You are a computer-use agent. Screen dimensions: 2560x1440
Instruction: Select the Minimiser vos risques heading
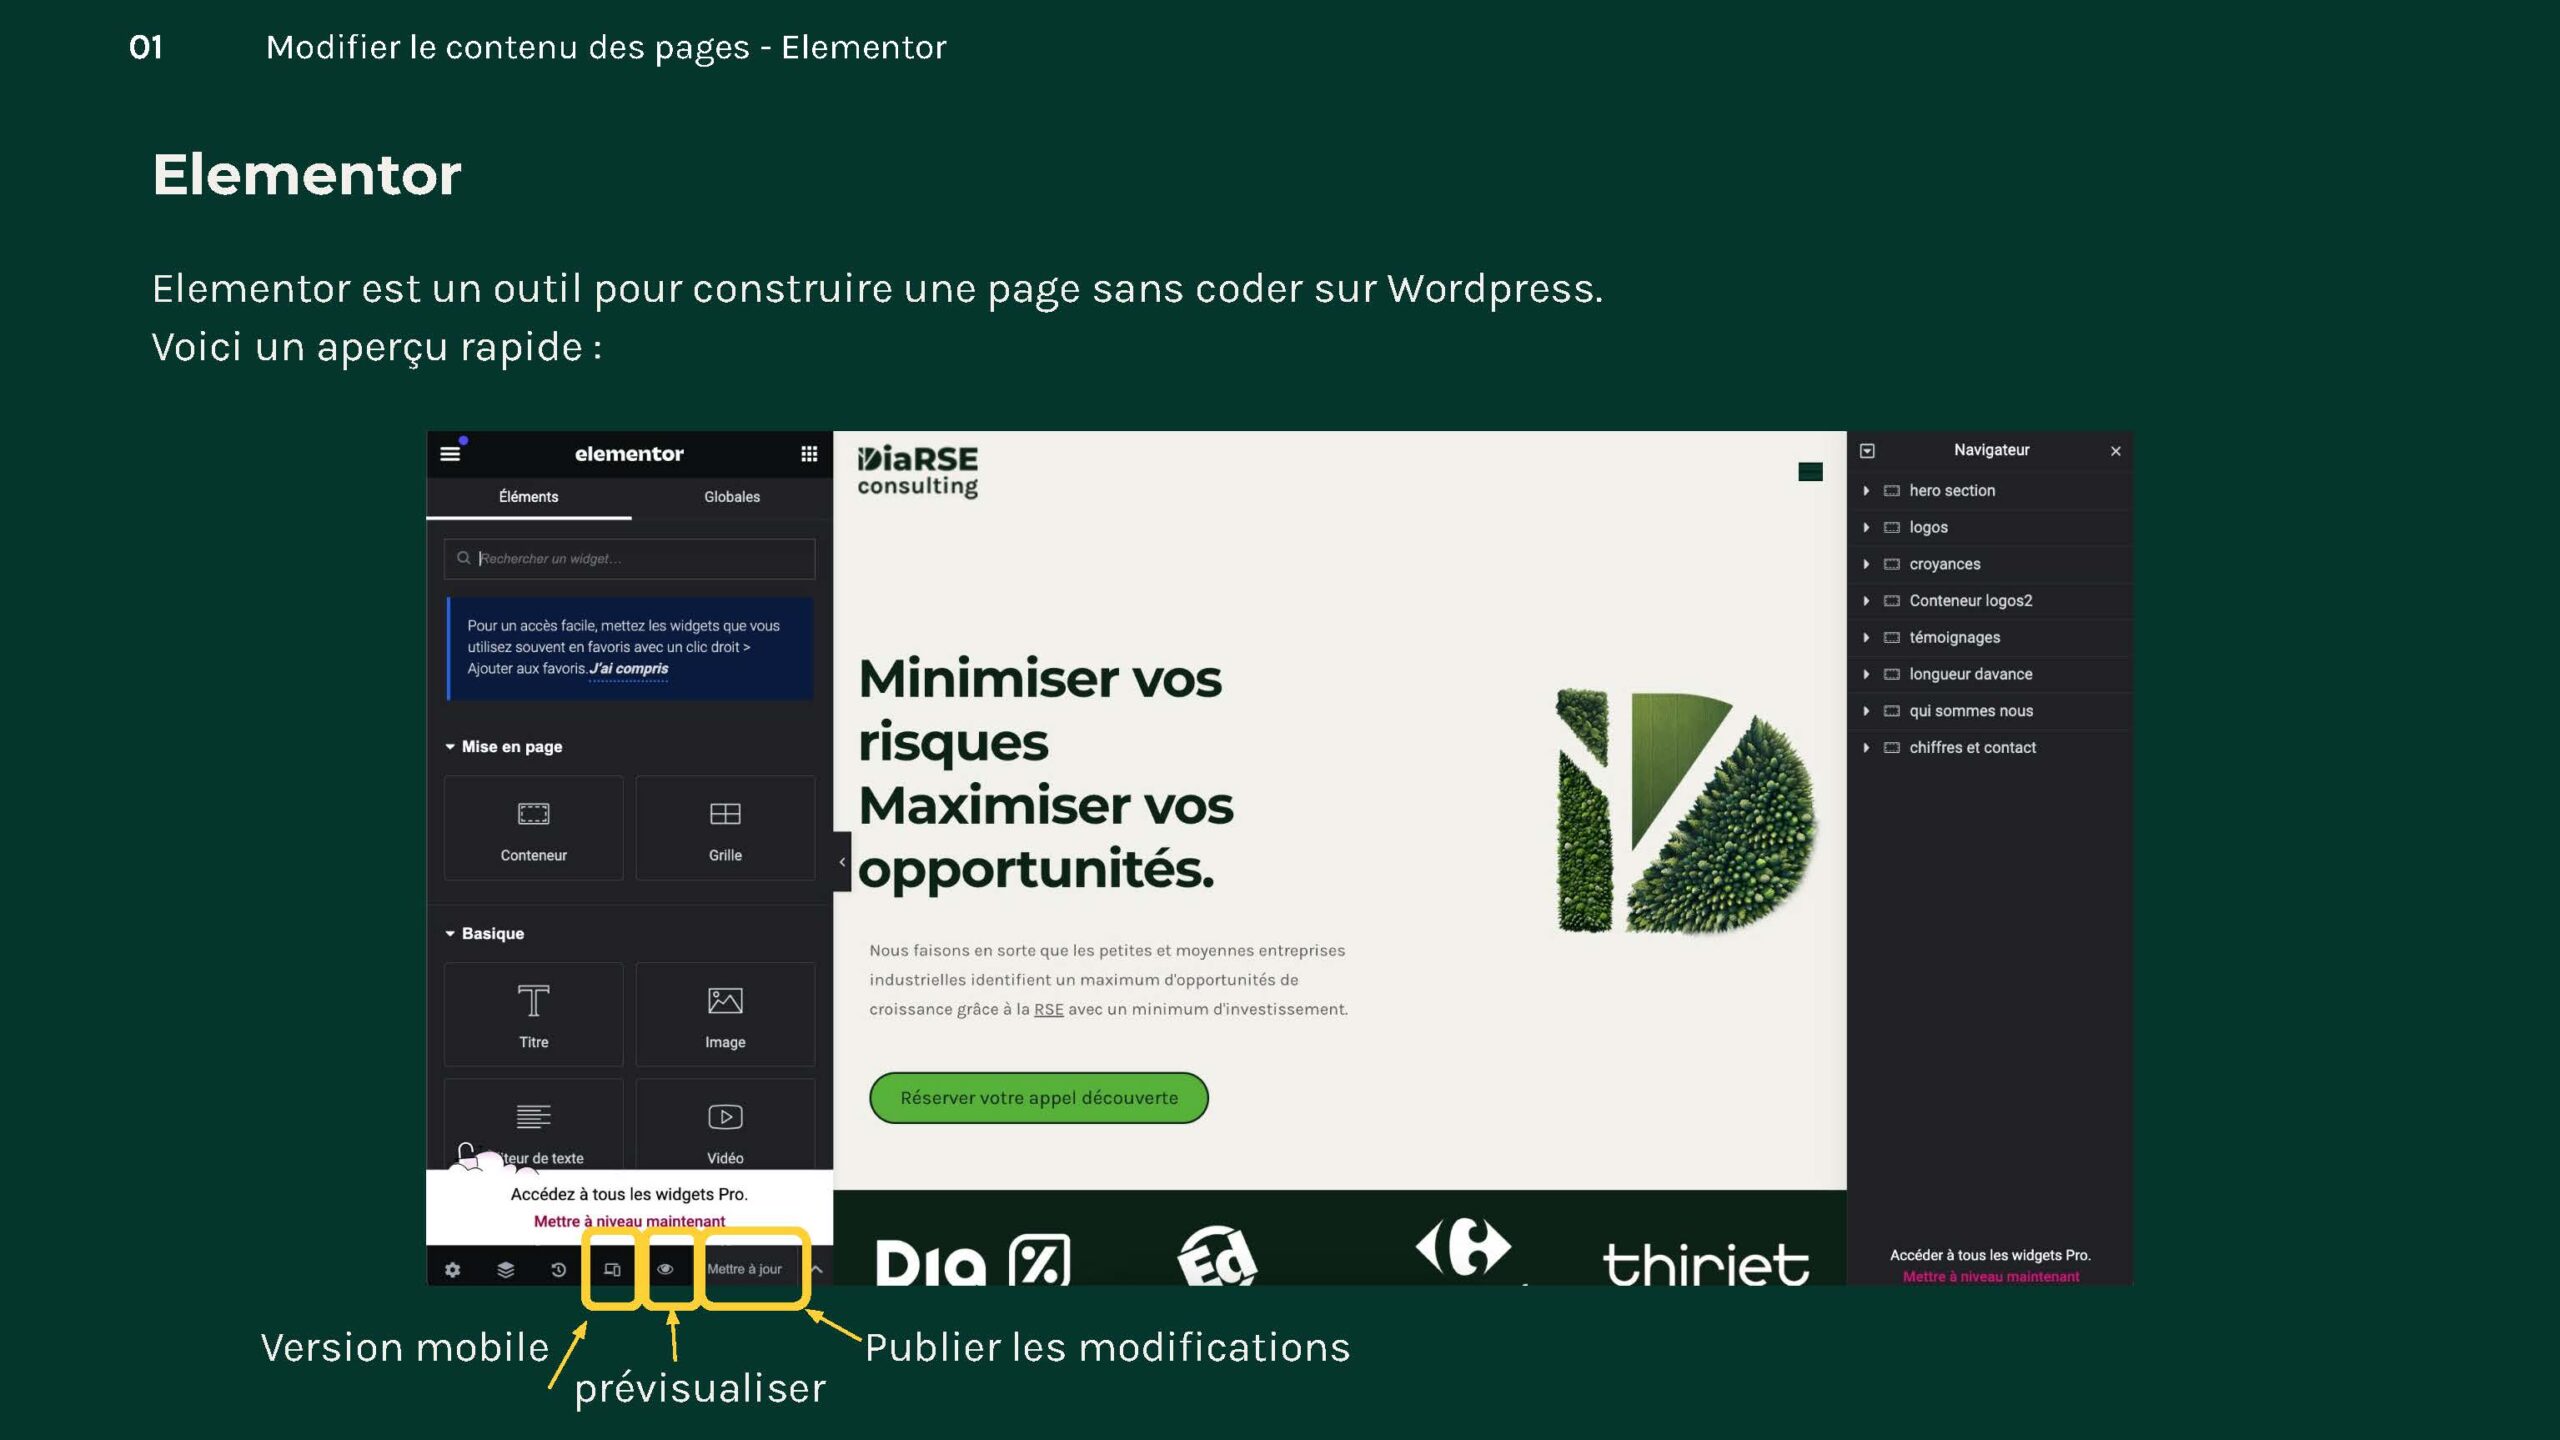pos(1046,773)
